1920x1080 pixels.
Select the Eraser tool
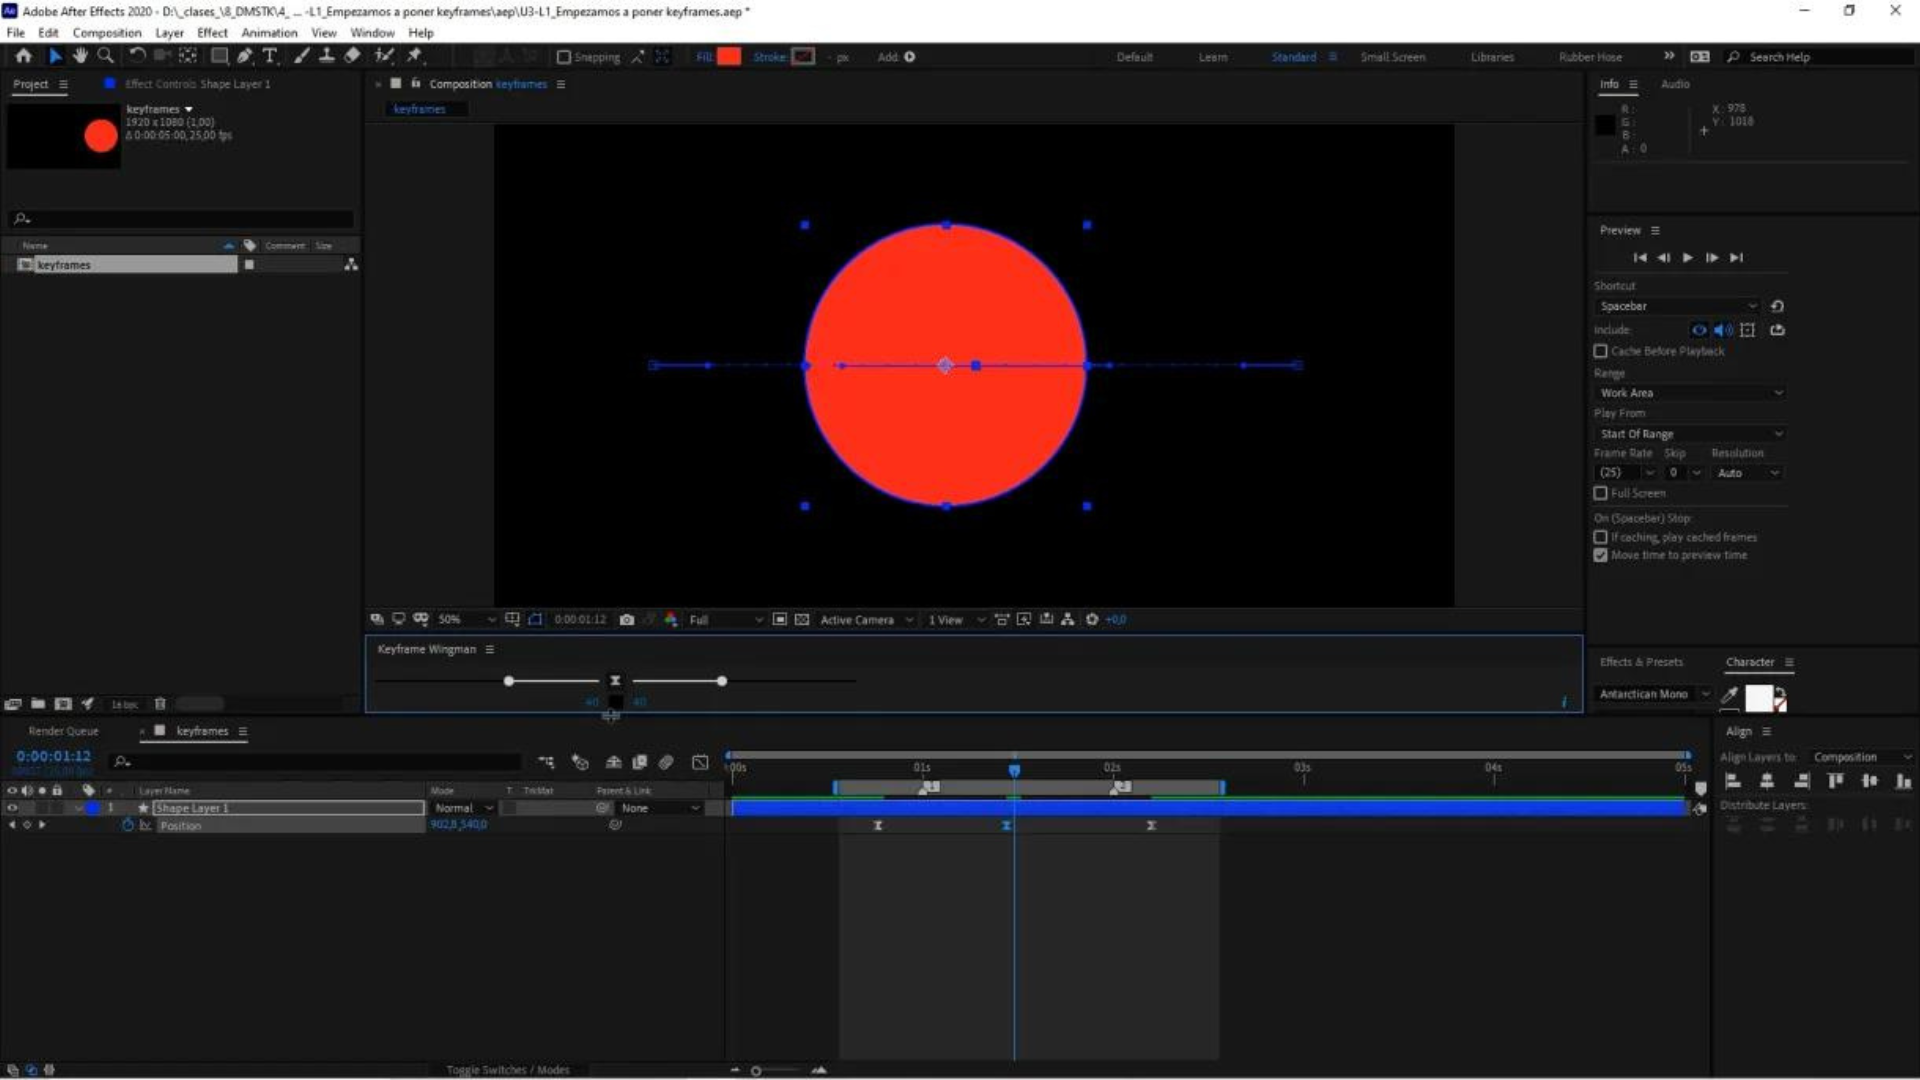[352, 56]
